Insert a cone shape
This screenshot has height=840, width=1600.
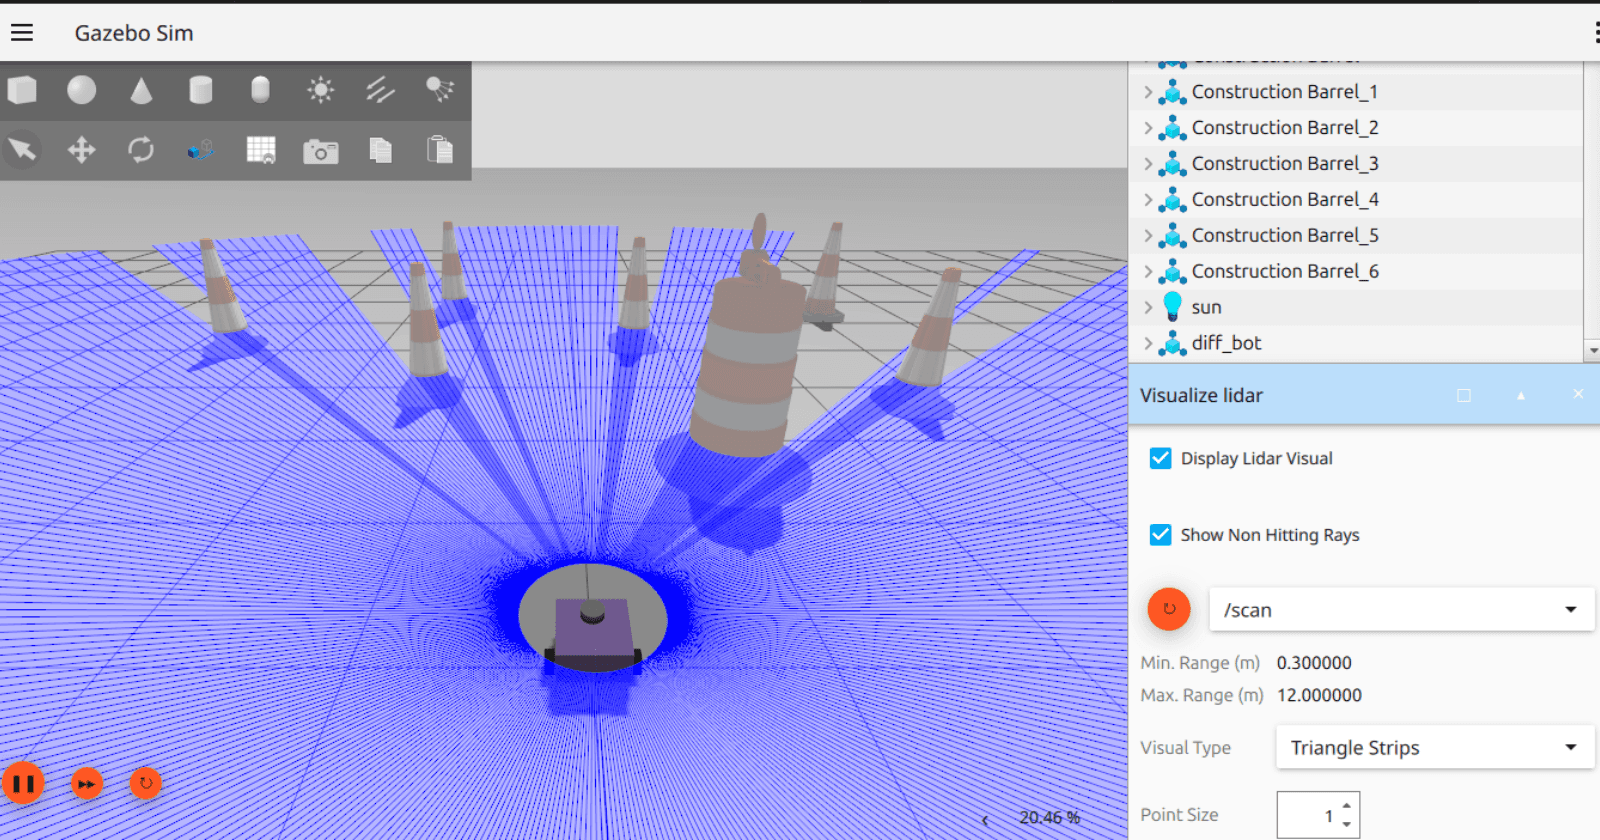[x=141, y=91]
